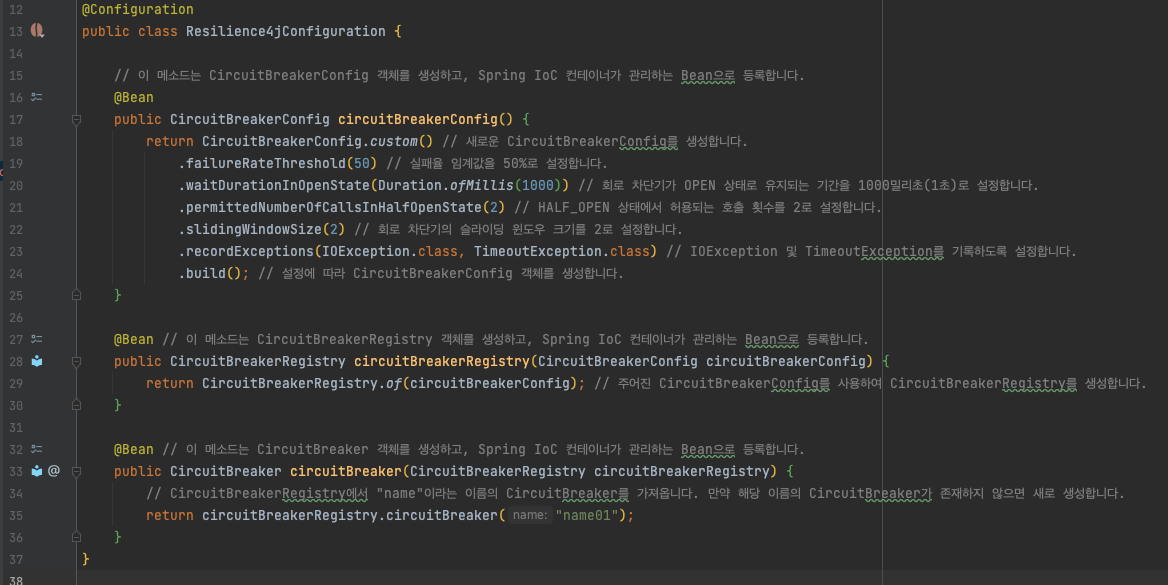This screenshot has width=1168, height=585.
Task: Click the CircuitBreakerConfig parameter type on line 28
Action: tap(618, 361)
